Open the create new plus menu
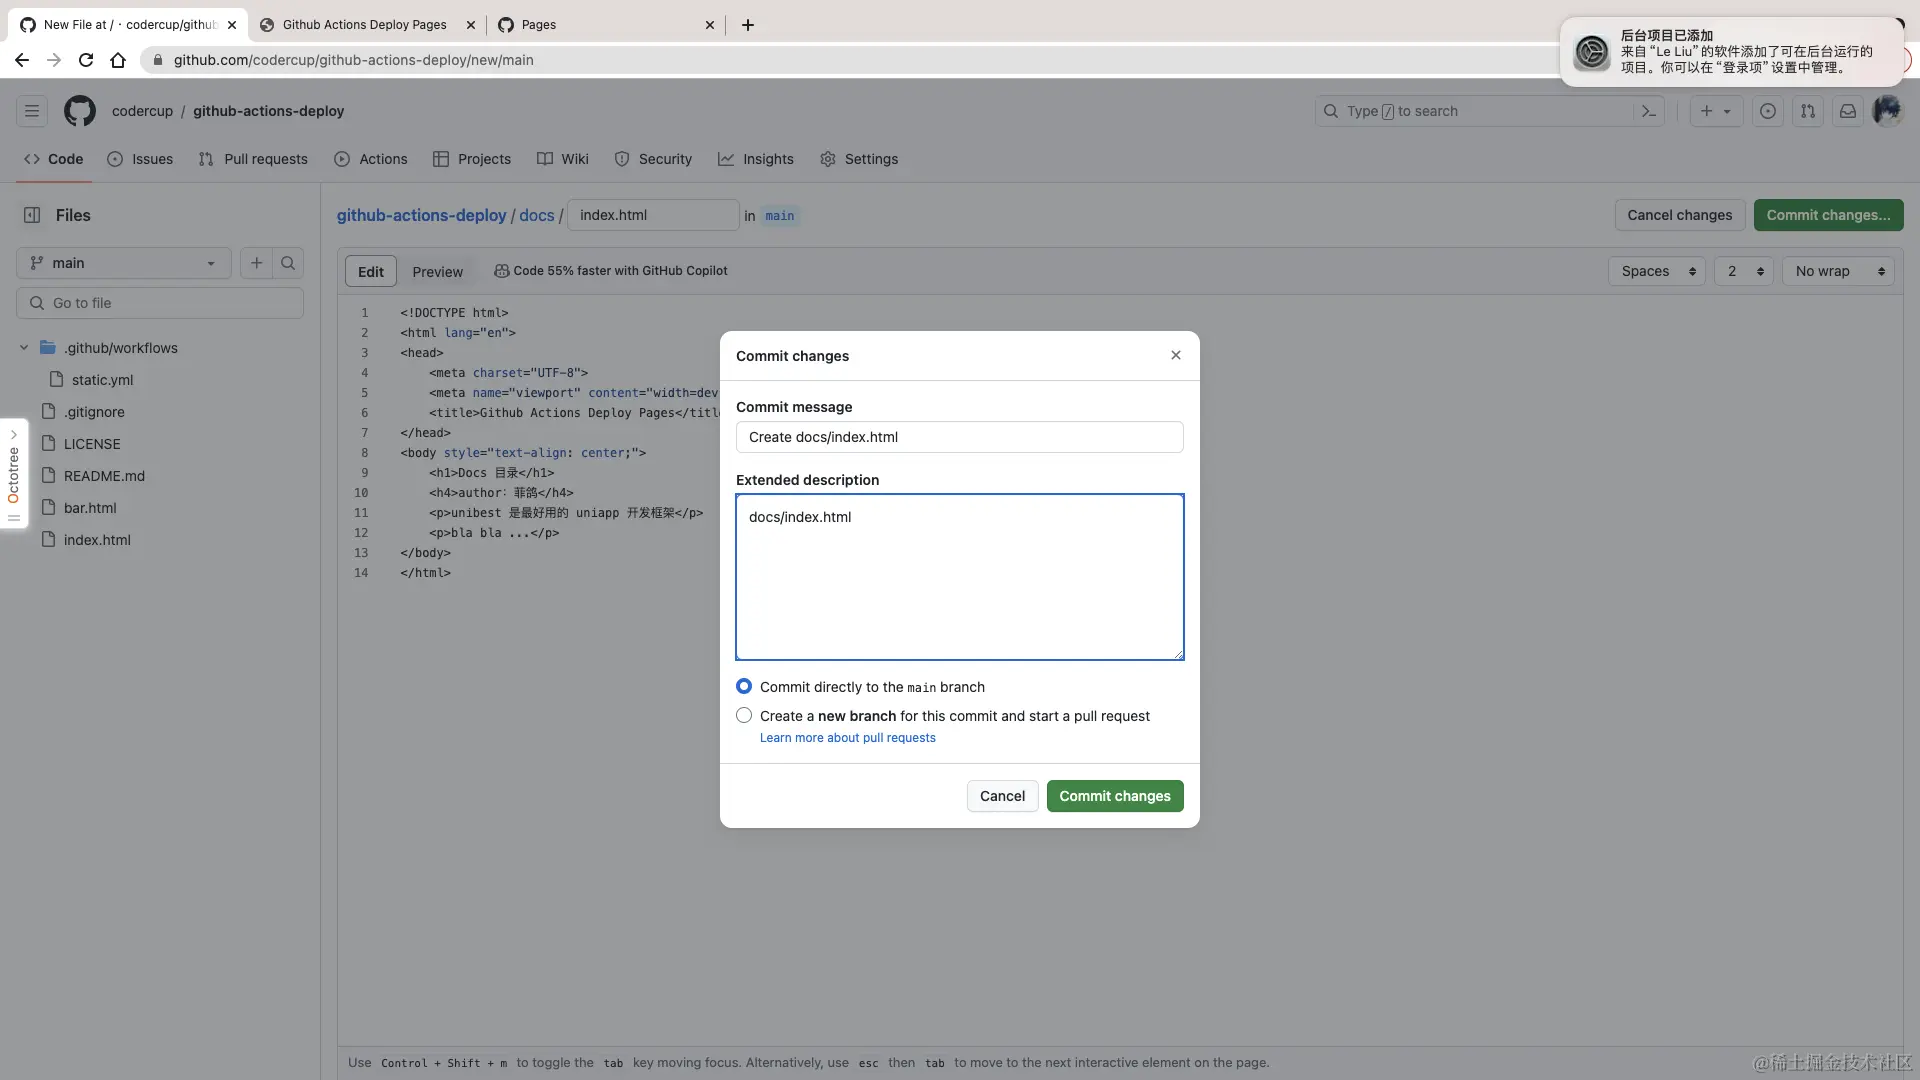The image size is (1920, 1080). coord(1716,111)
